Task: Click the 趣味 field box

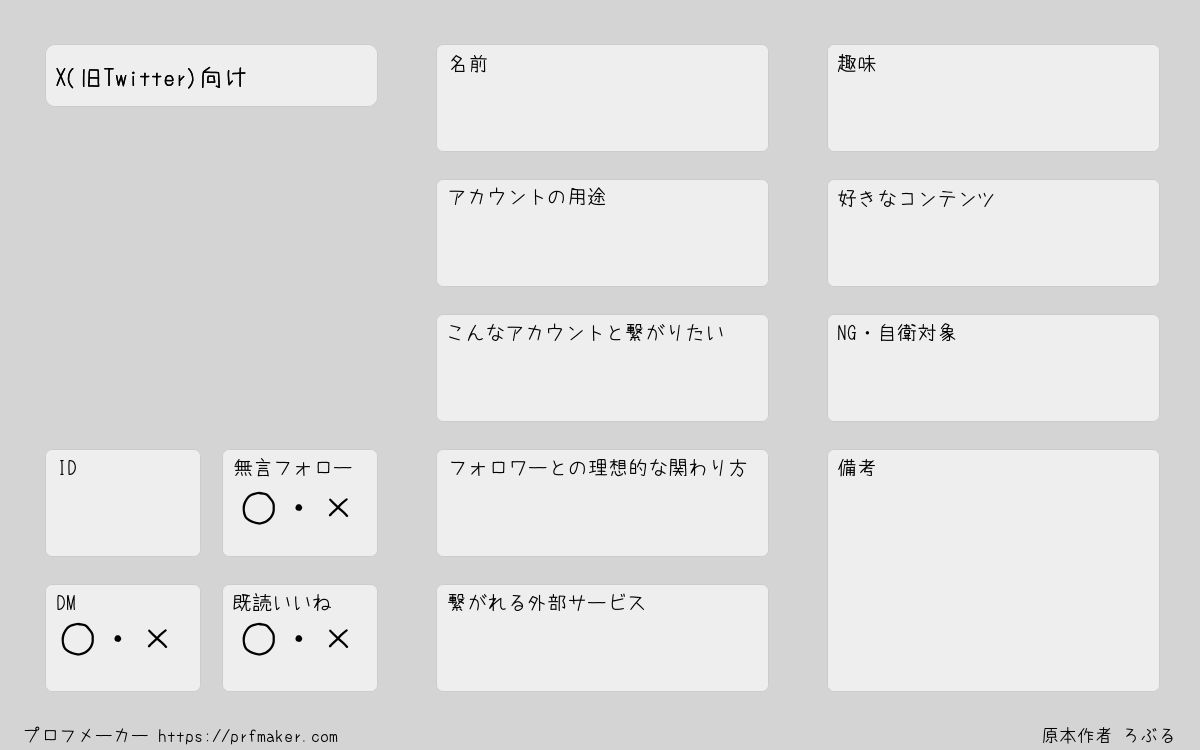Action: click(993, 98)
